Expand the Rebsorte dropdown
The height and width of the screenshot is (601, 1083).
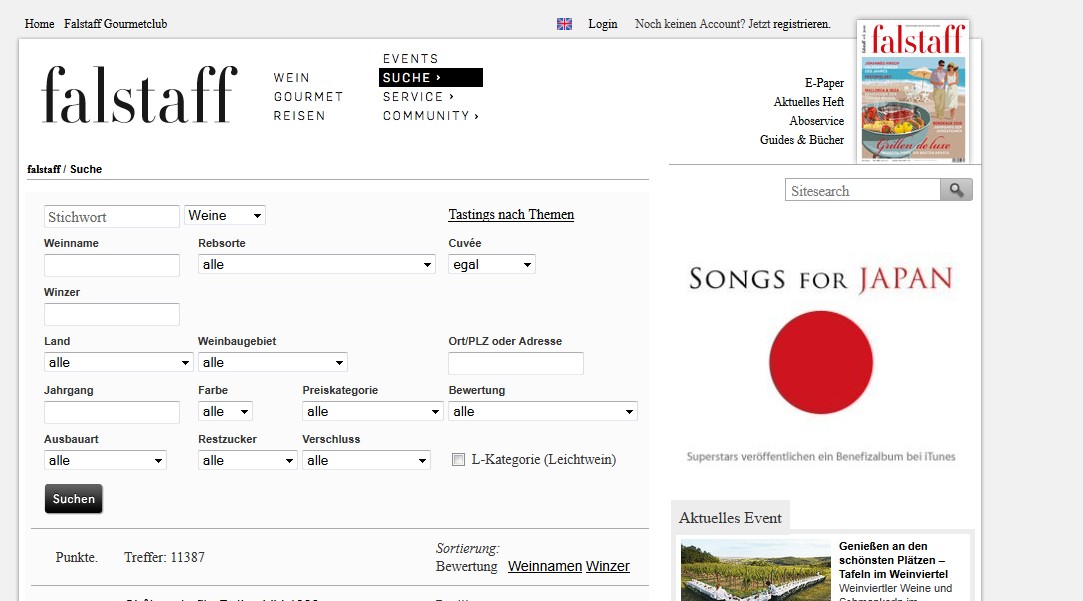click(x=316, y=264)
